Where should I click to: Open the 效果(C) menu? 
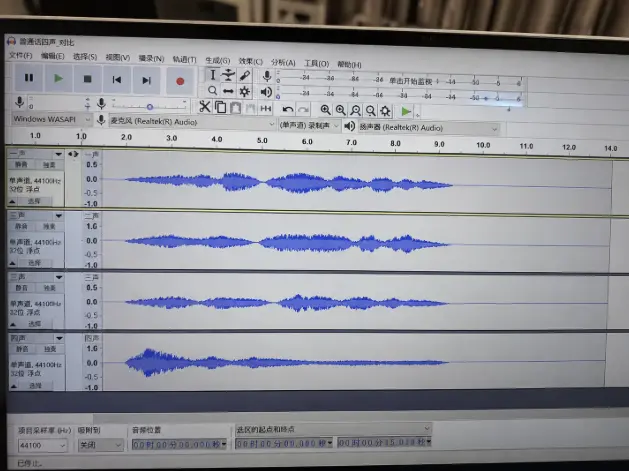click(250, 61)
